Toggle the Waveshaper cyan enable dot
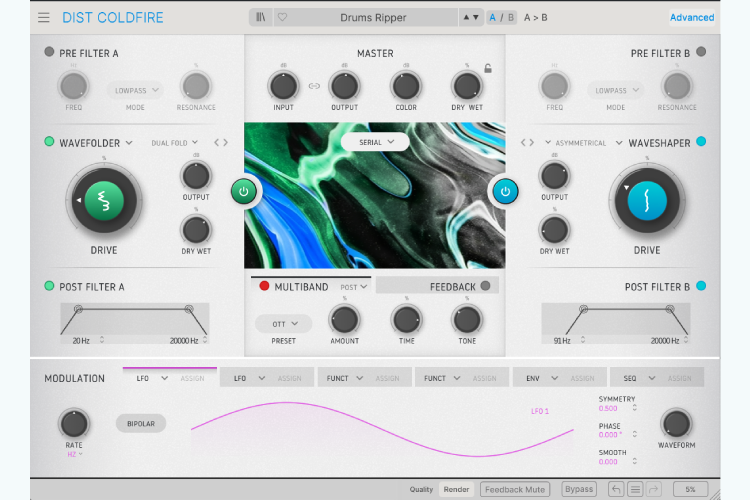The width and height of the screenshot is (750, 500). click(701, 142)
